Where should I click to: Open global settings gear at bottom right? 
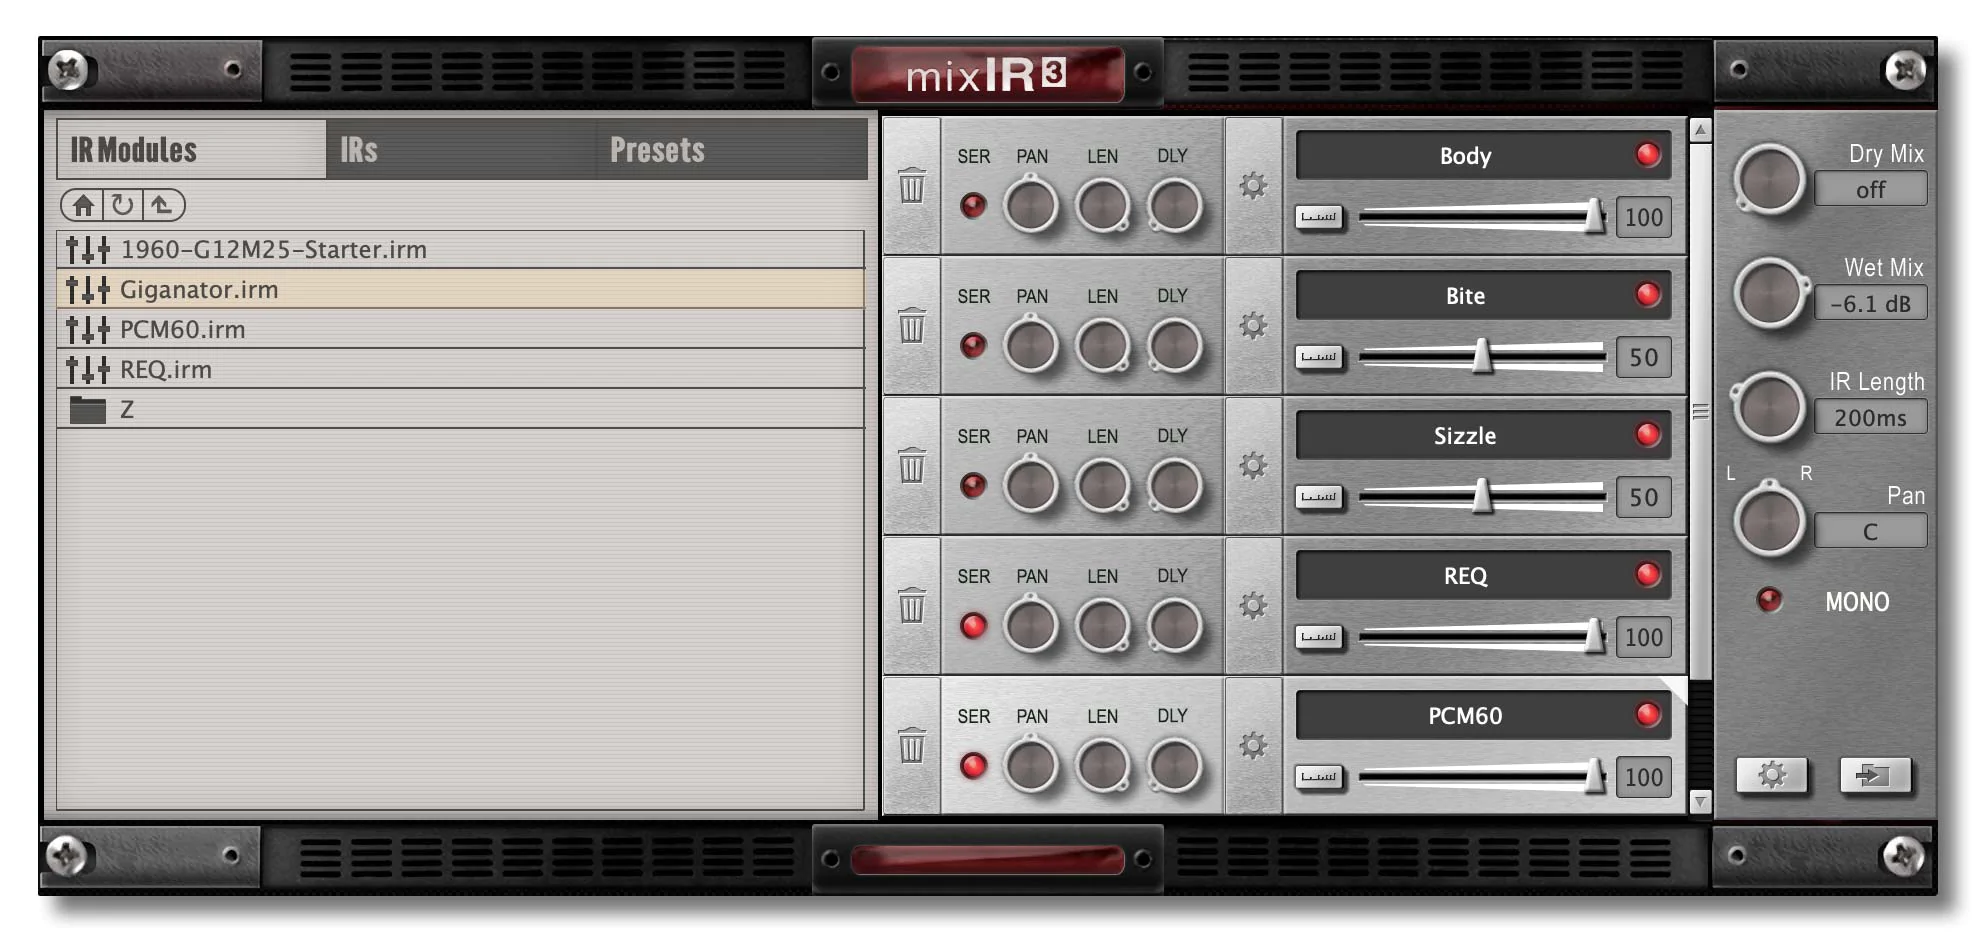coord(1771,775)
